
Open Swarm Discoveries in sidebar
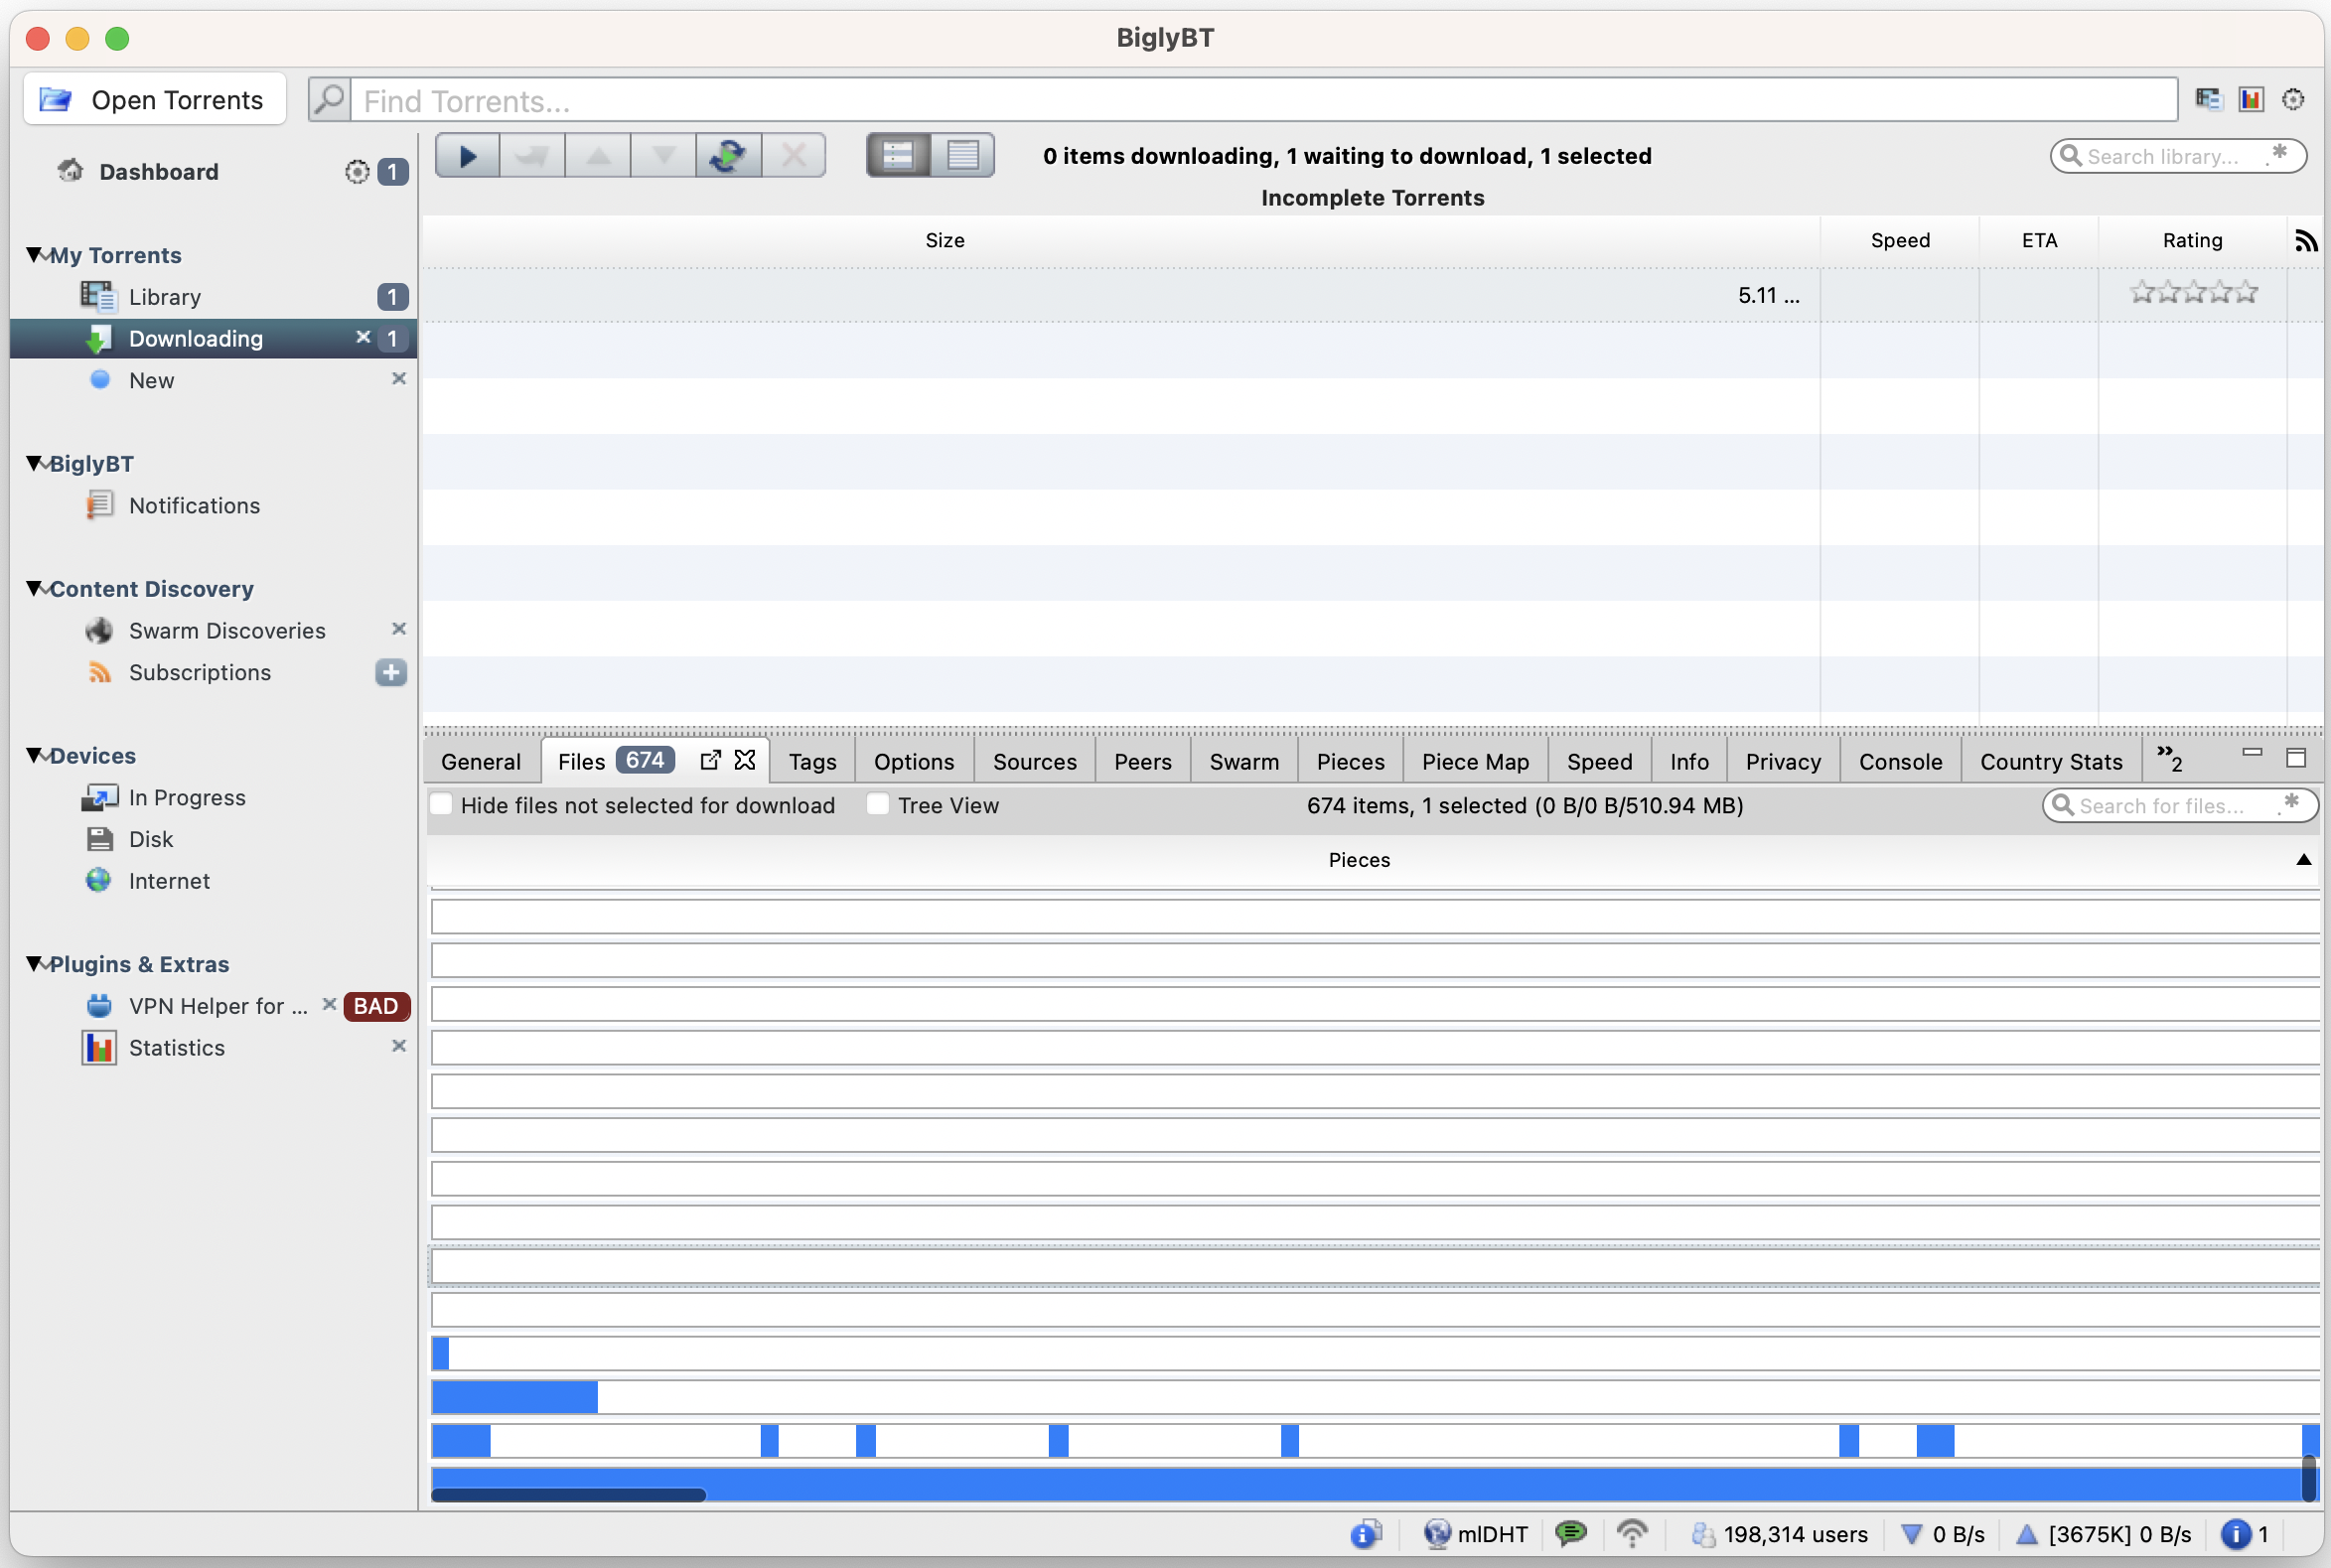pyautogui.click(x=227, y=631)
